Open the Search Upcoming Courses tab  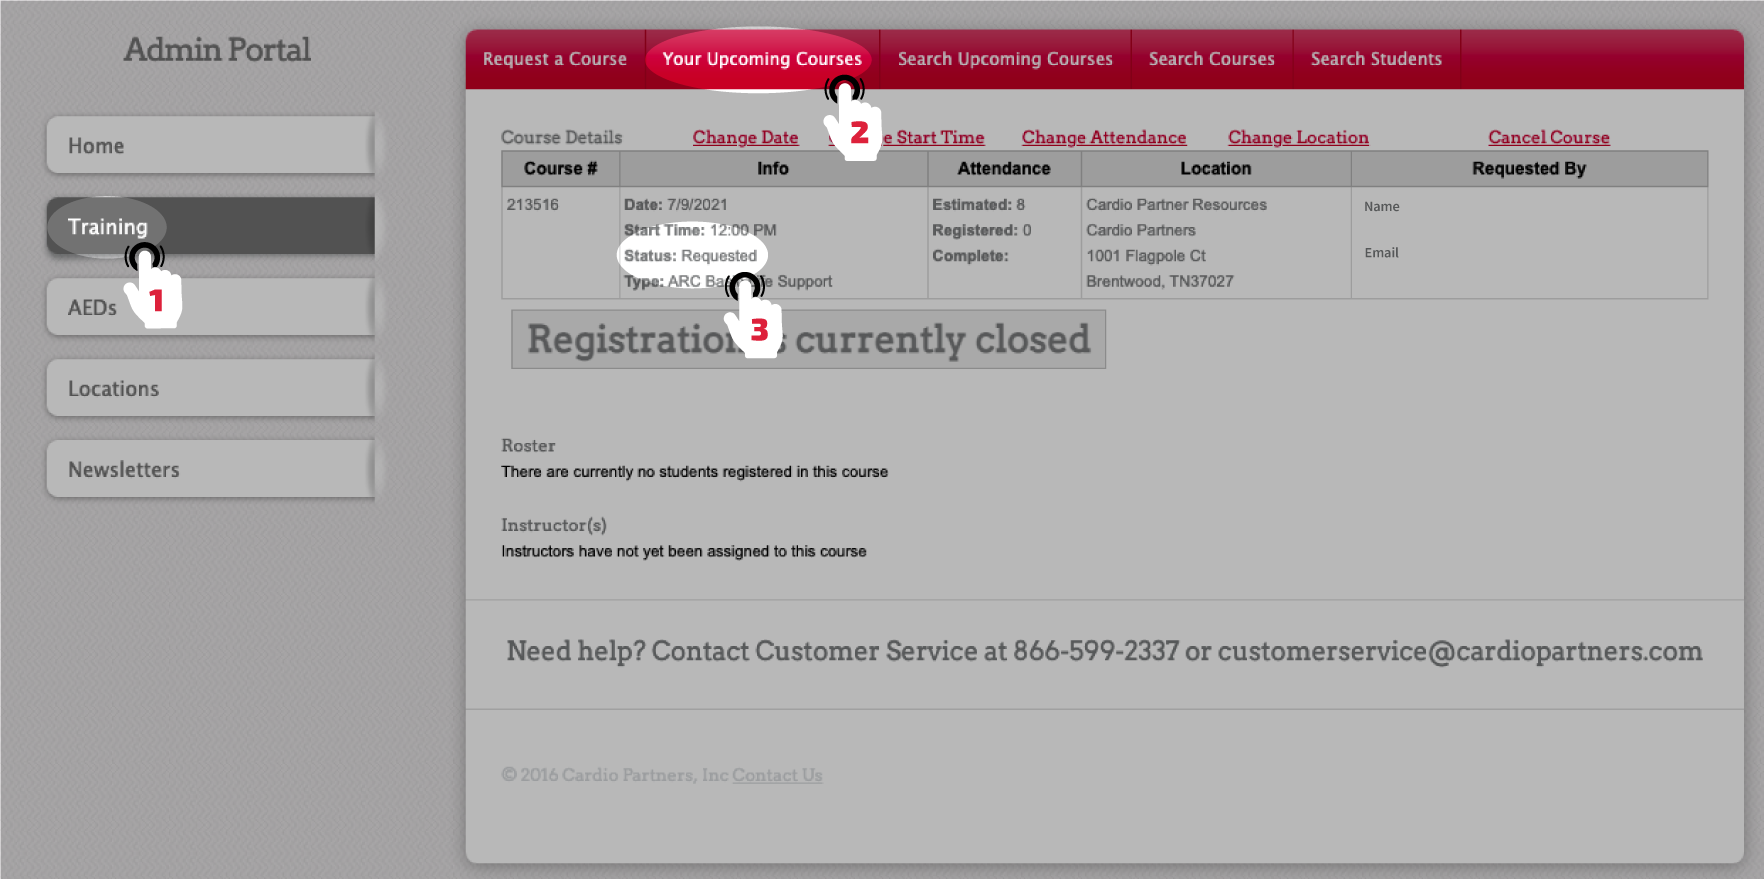coord(1004,59)
